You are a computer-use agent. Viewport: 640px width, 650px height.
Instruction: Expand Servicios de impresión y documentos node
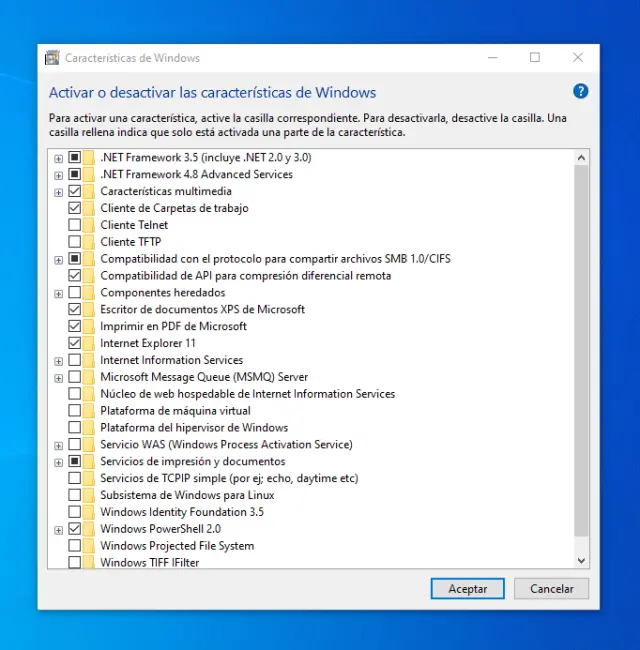59,462
